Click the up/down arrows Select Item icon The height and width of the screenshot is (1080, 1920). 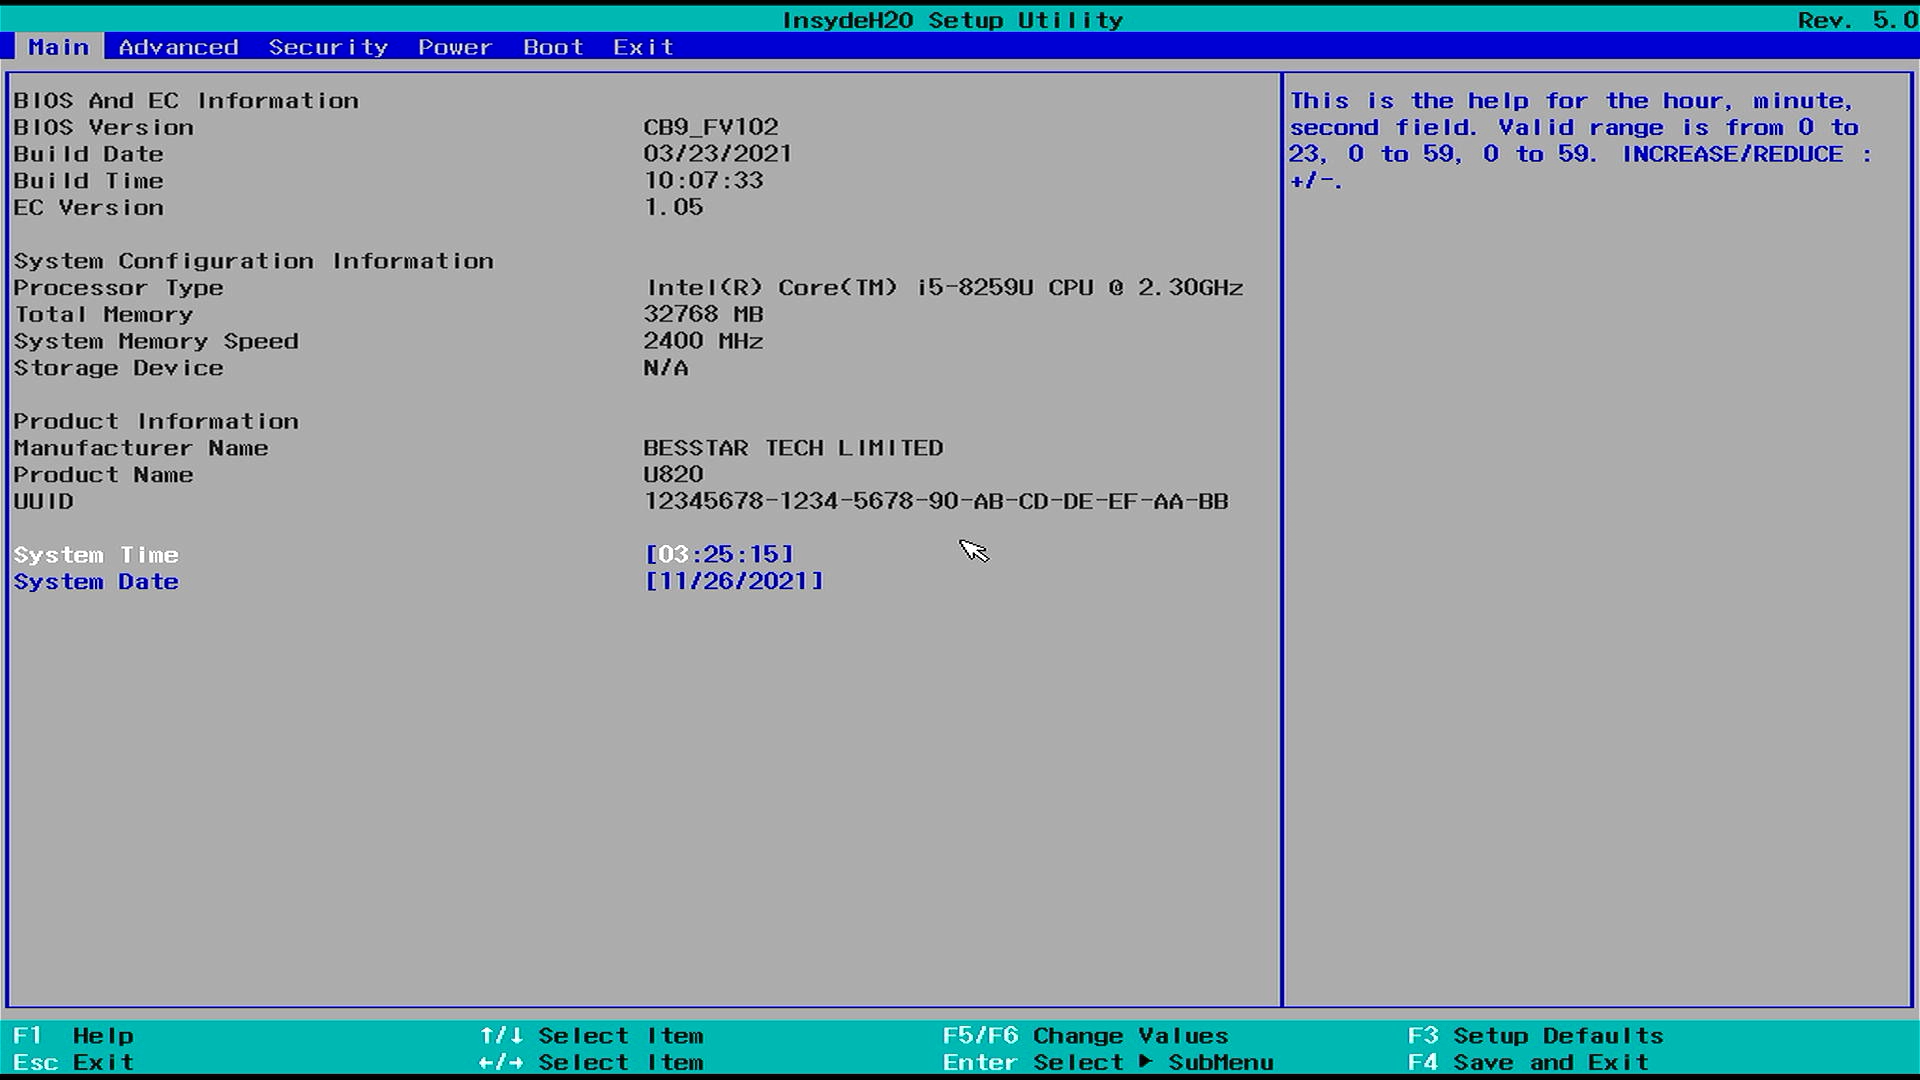coord(501,1036)
